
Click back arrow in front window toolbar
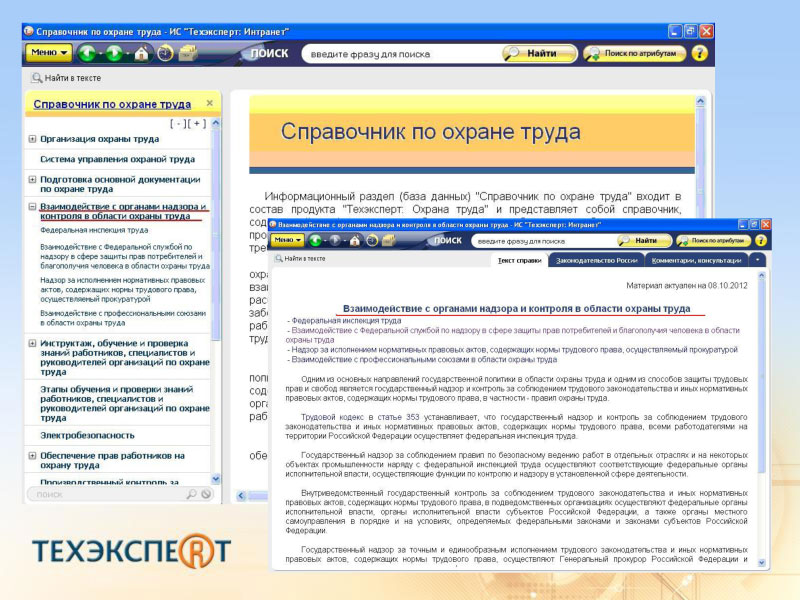click(315, 240)
